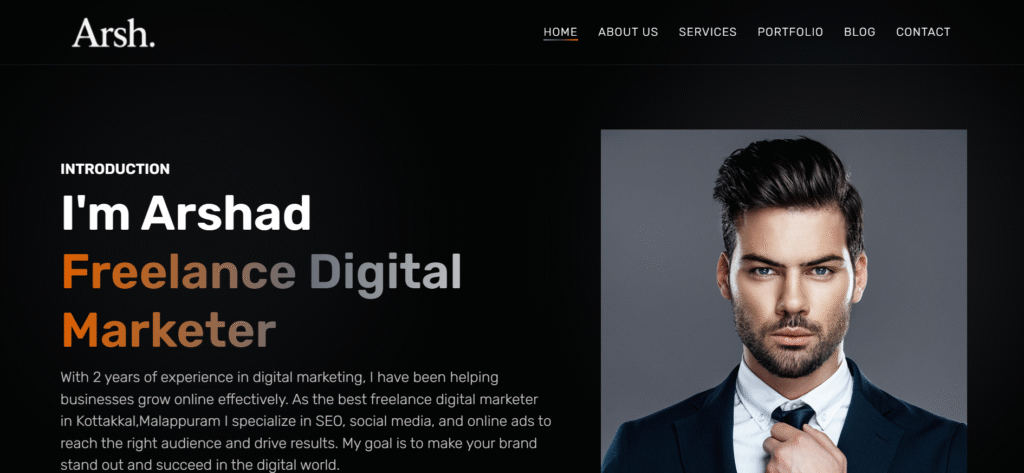Select the CONTACT navigation link
Viewport: 1024px width, 473px height.
click(923, 32)
